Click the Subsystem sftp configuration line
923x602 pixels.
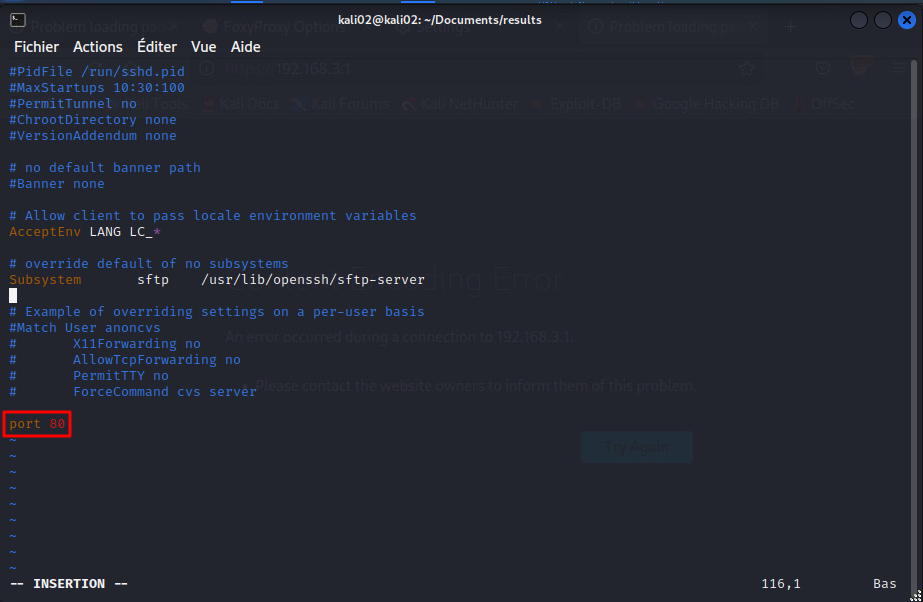pos(216,280)
